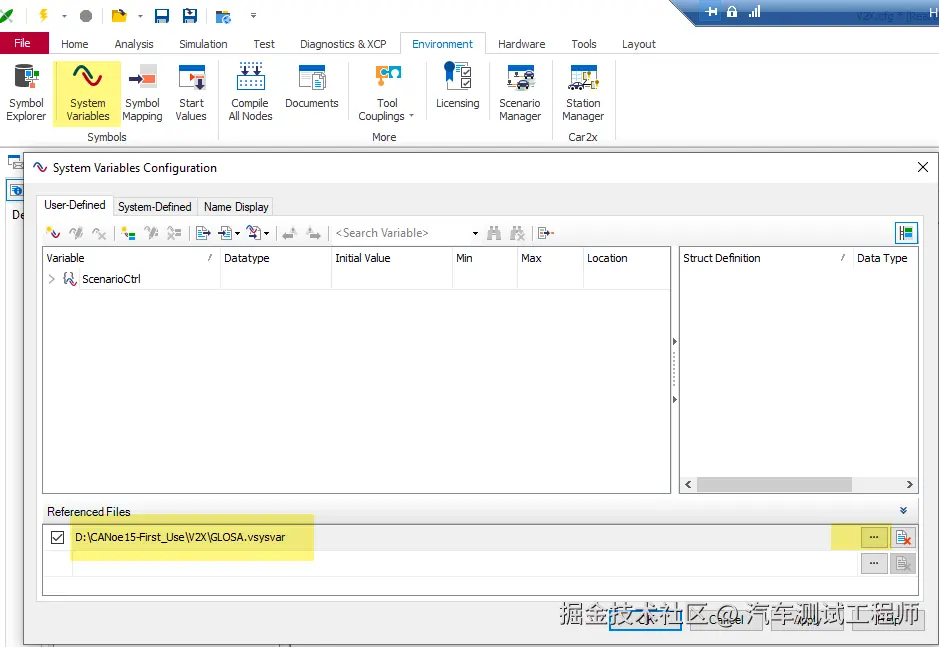Open Tool Couplings menu
Viewport: 939px width, 647px height.
pyautogui.click(x=387, y=93)
